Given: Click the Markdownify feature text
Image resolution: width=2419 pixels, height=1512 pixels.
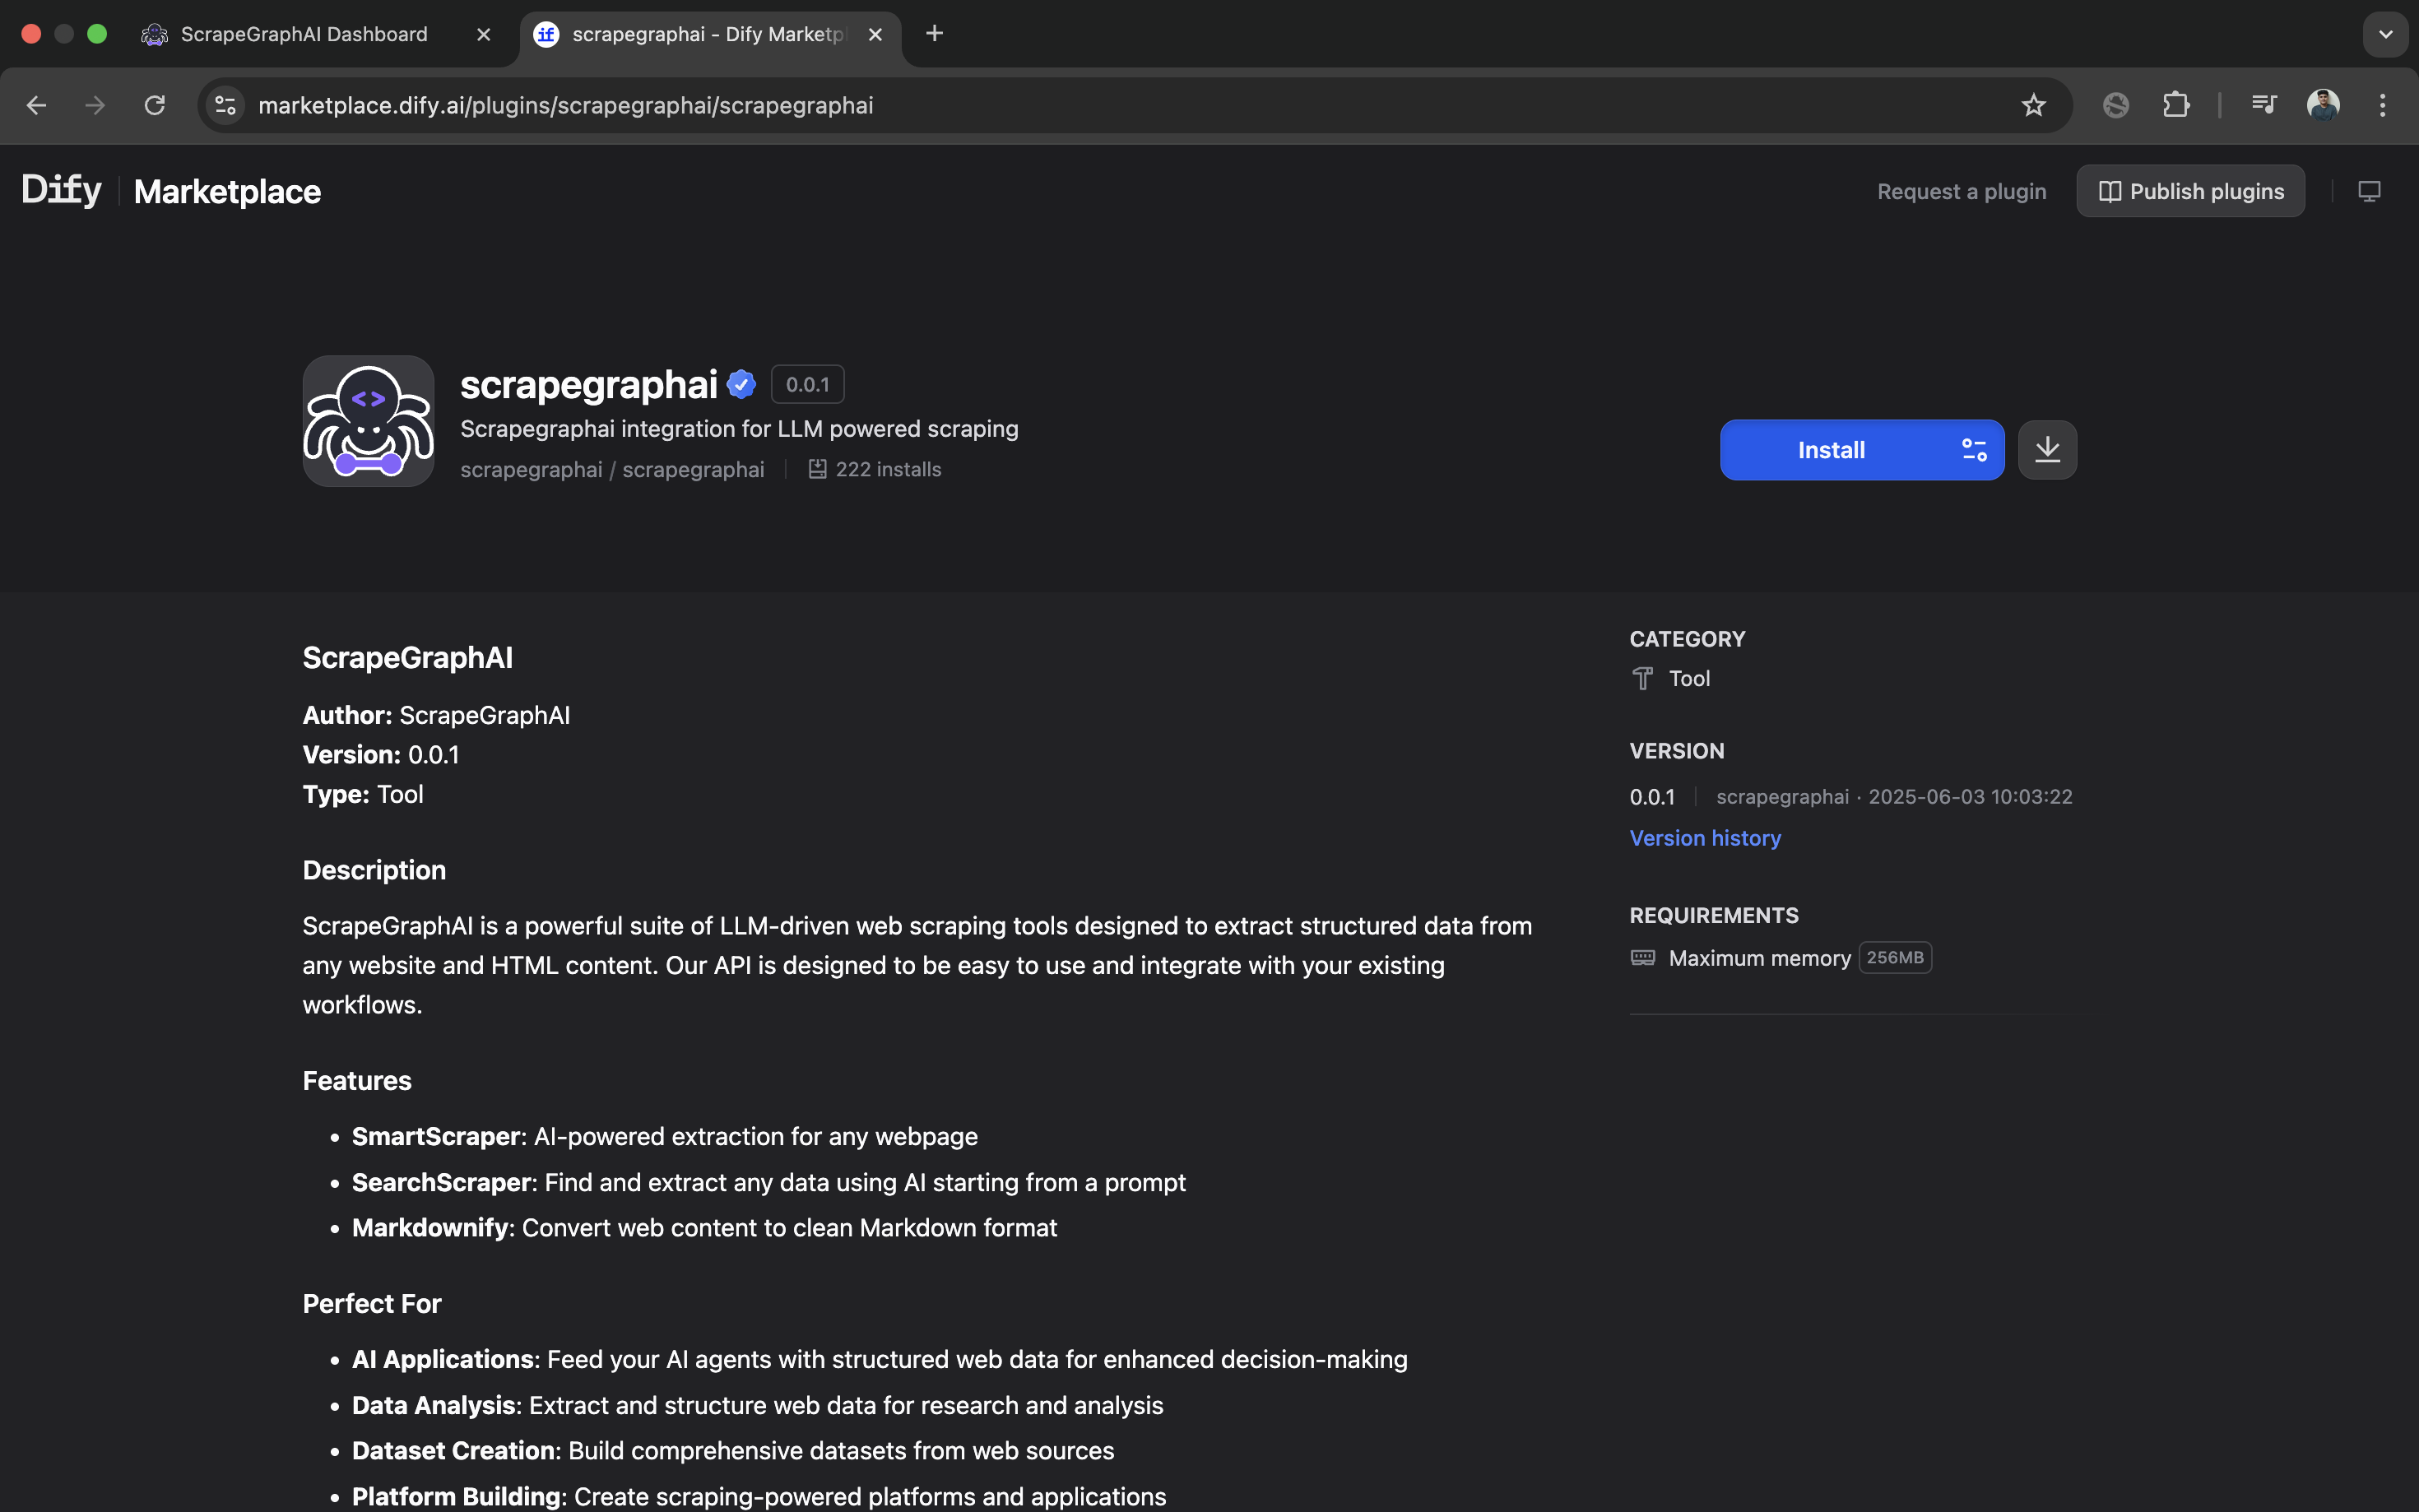Looking at the screenshot, I should click(704, 1227).
